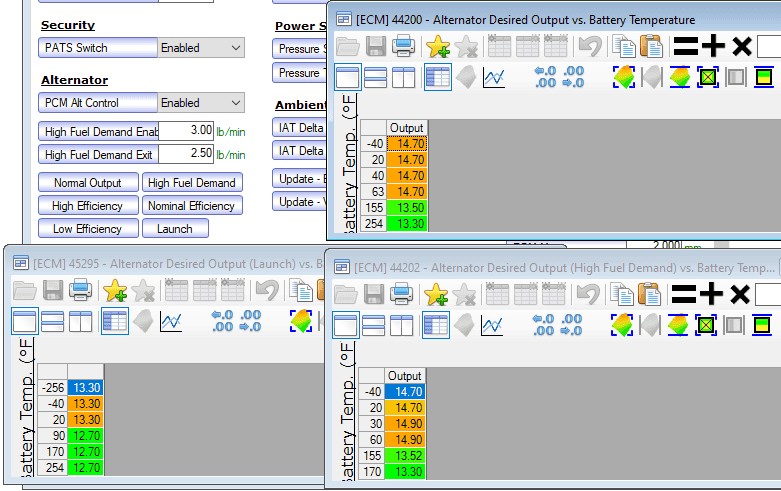The image size is (781, 491).
Task: Click multiply icon in 44200 window
Action: coord(742,46)
